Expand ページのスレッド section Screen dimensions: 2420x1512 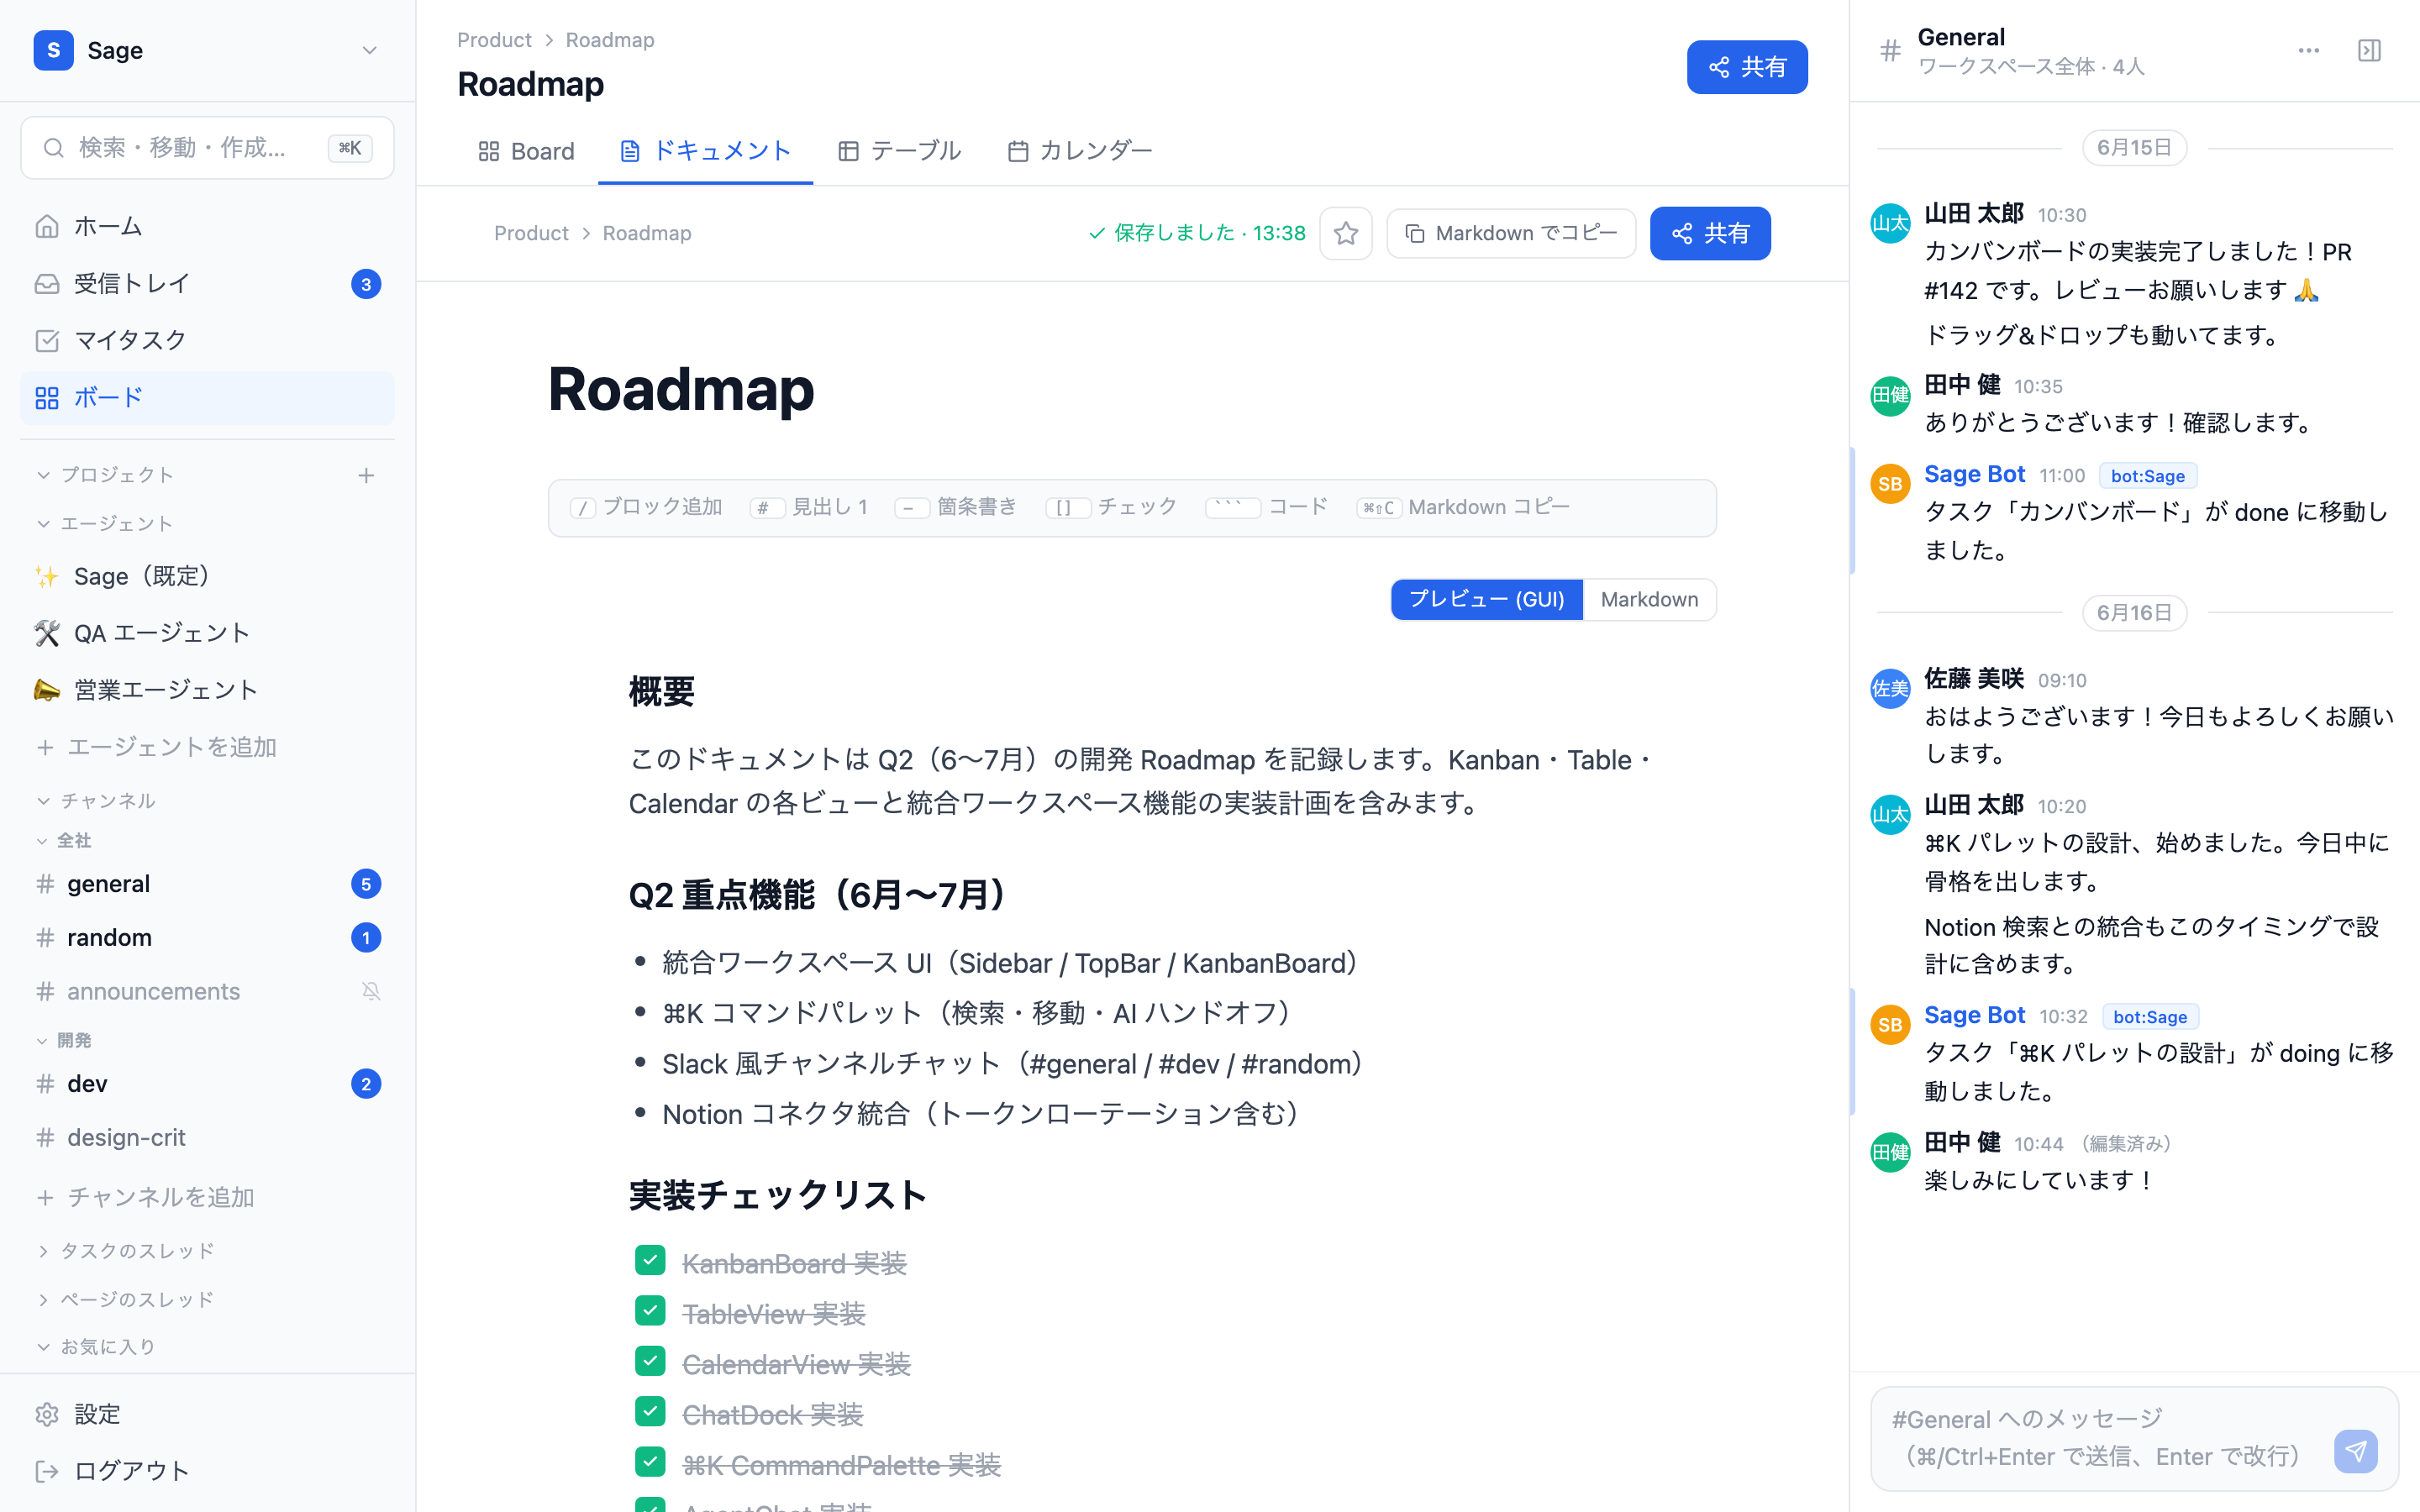[x=126, y=1299]
